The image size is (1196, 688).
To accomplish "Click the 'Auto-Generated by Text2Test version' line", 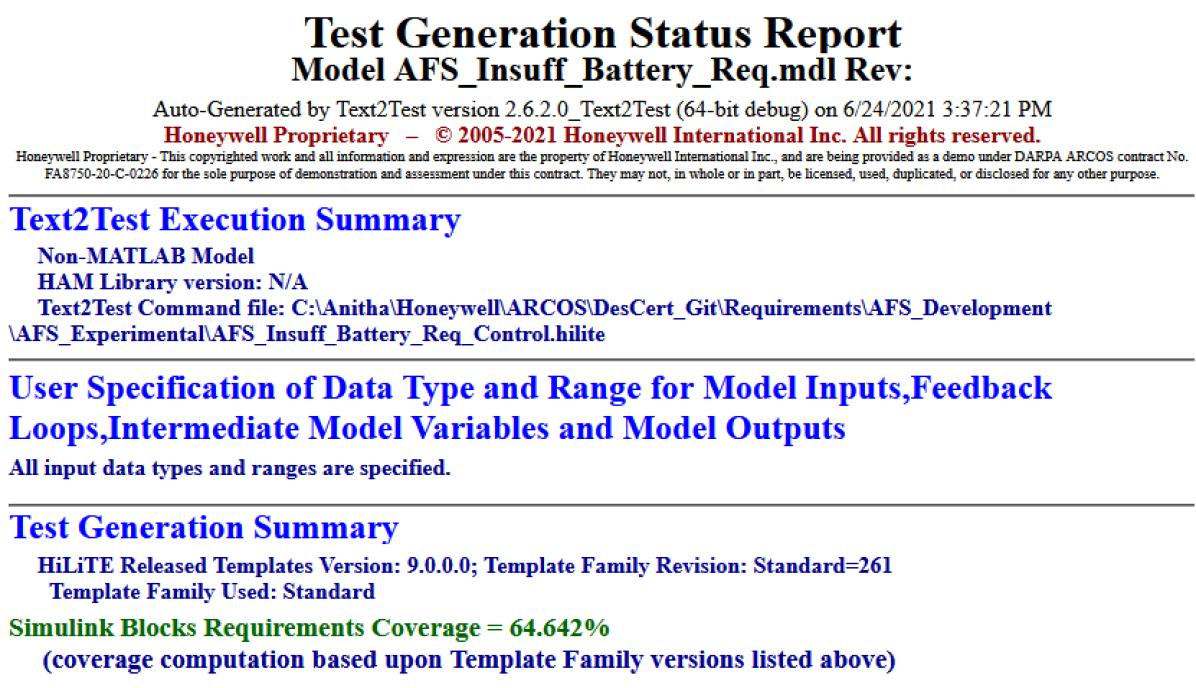I will (602, 110).
